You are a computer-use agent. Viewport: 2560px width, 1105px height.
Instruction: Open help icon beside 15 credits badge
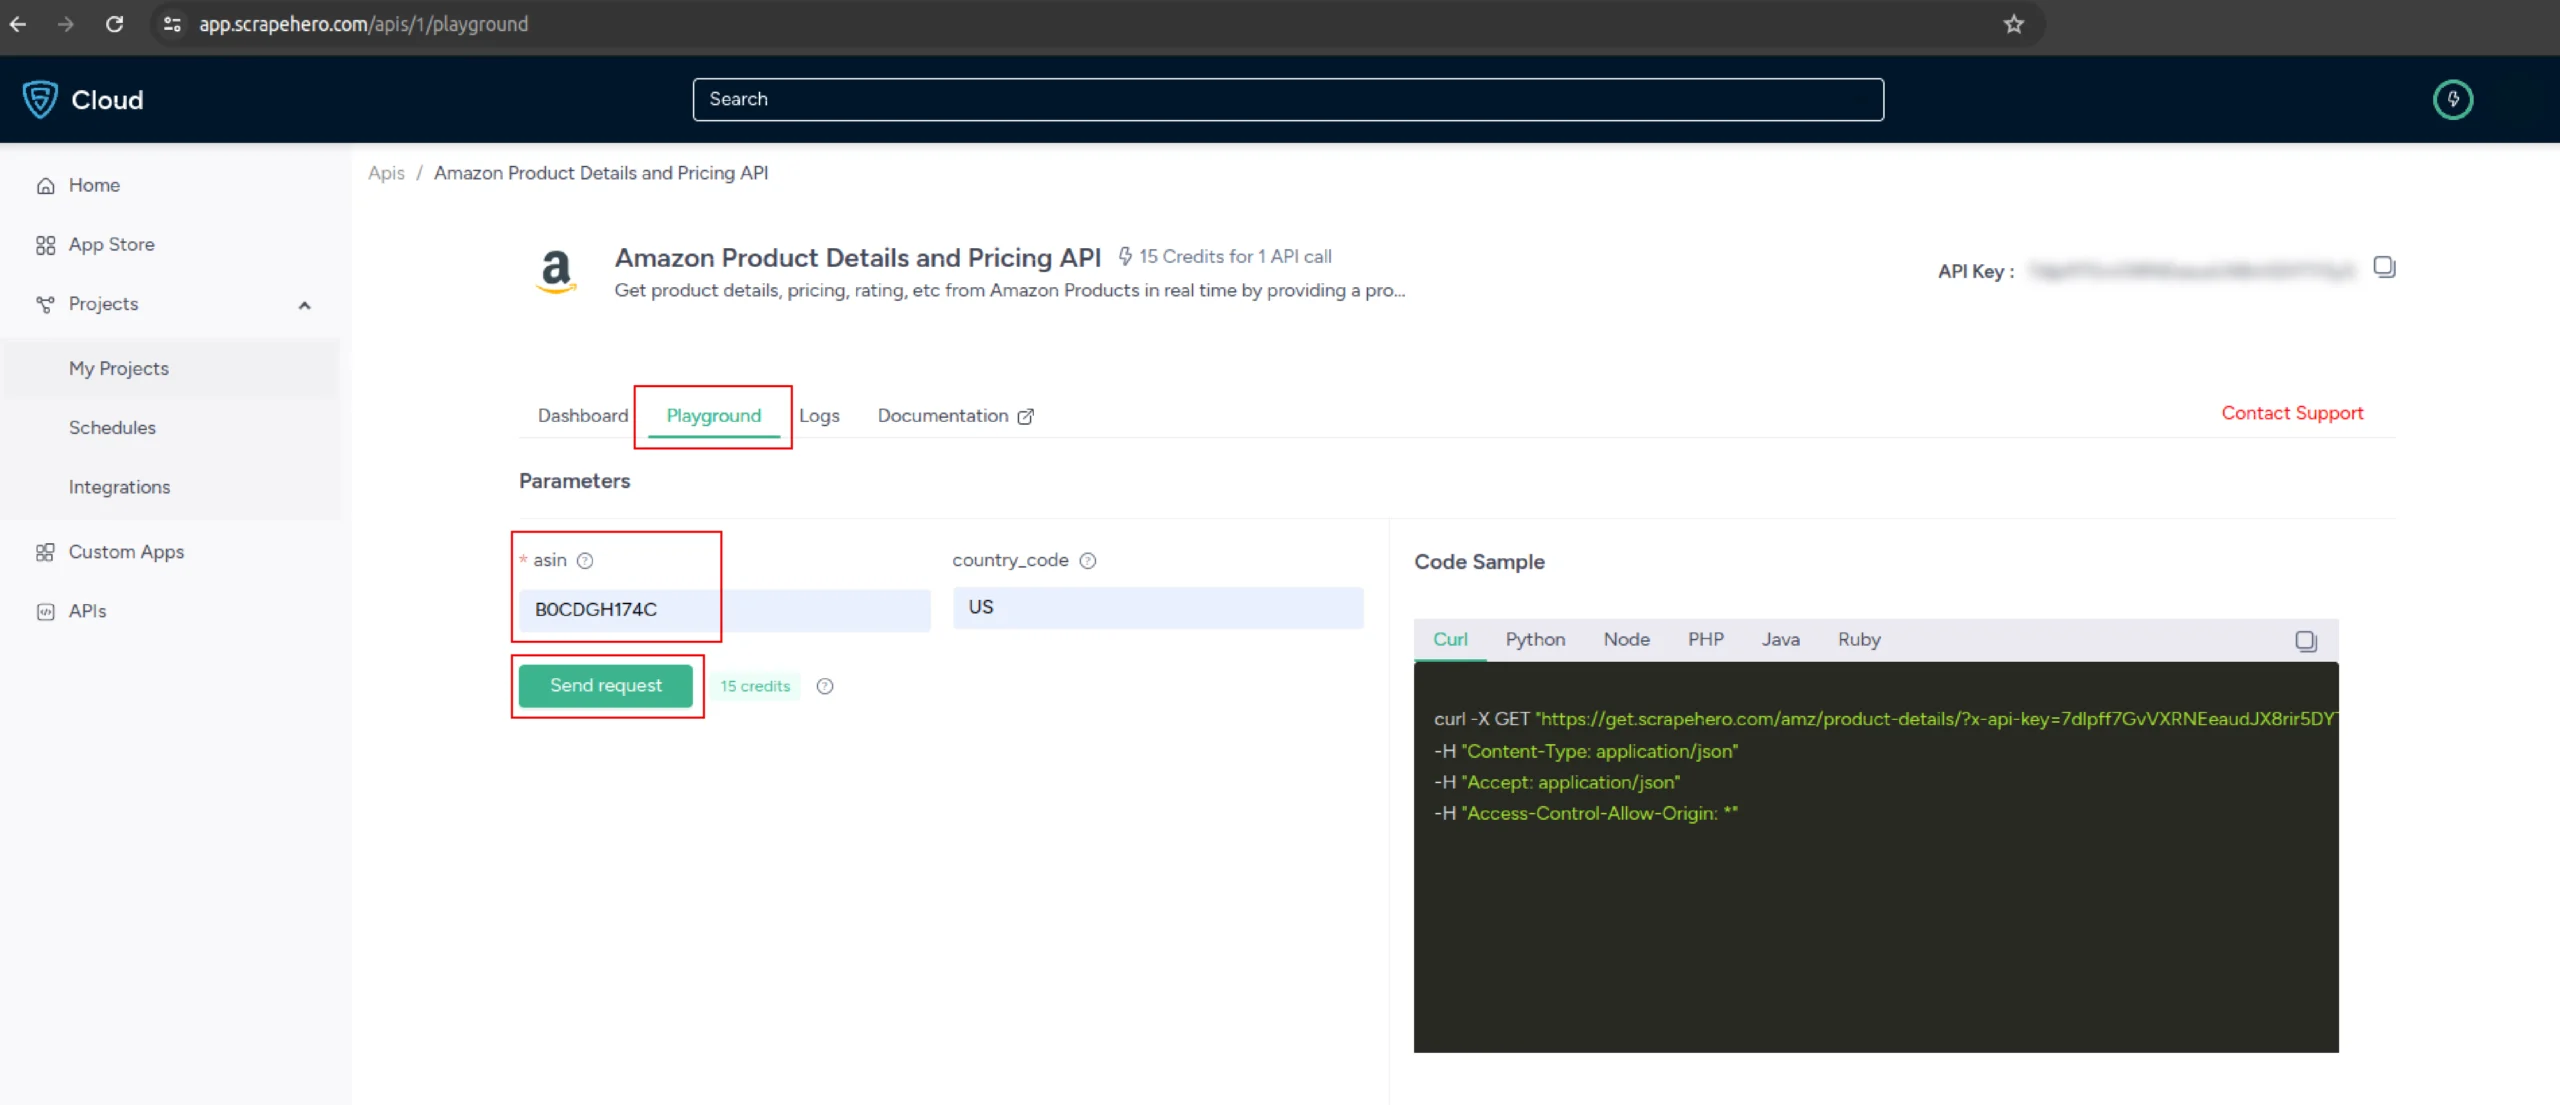[x=825, y=686]
